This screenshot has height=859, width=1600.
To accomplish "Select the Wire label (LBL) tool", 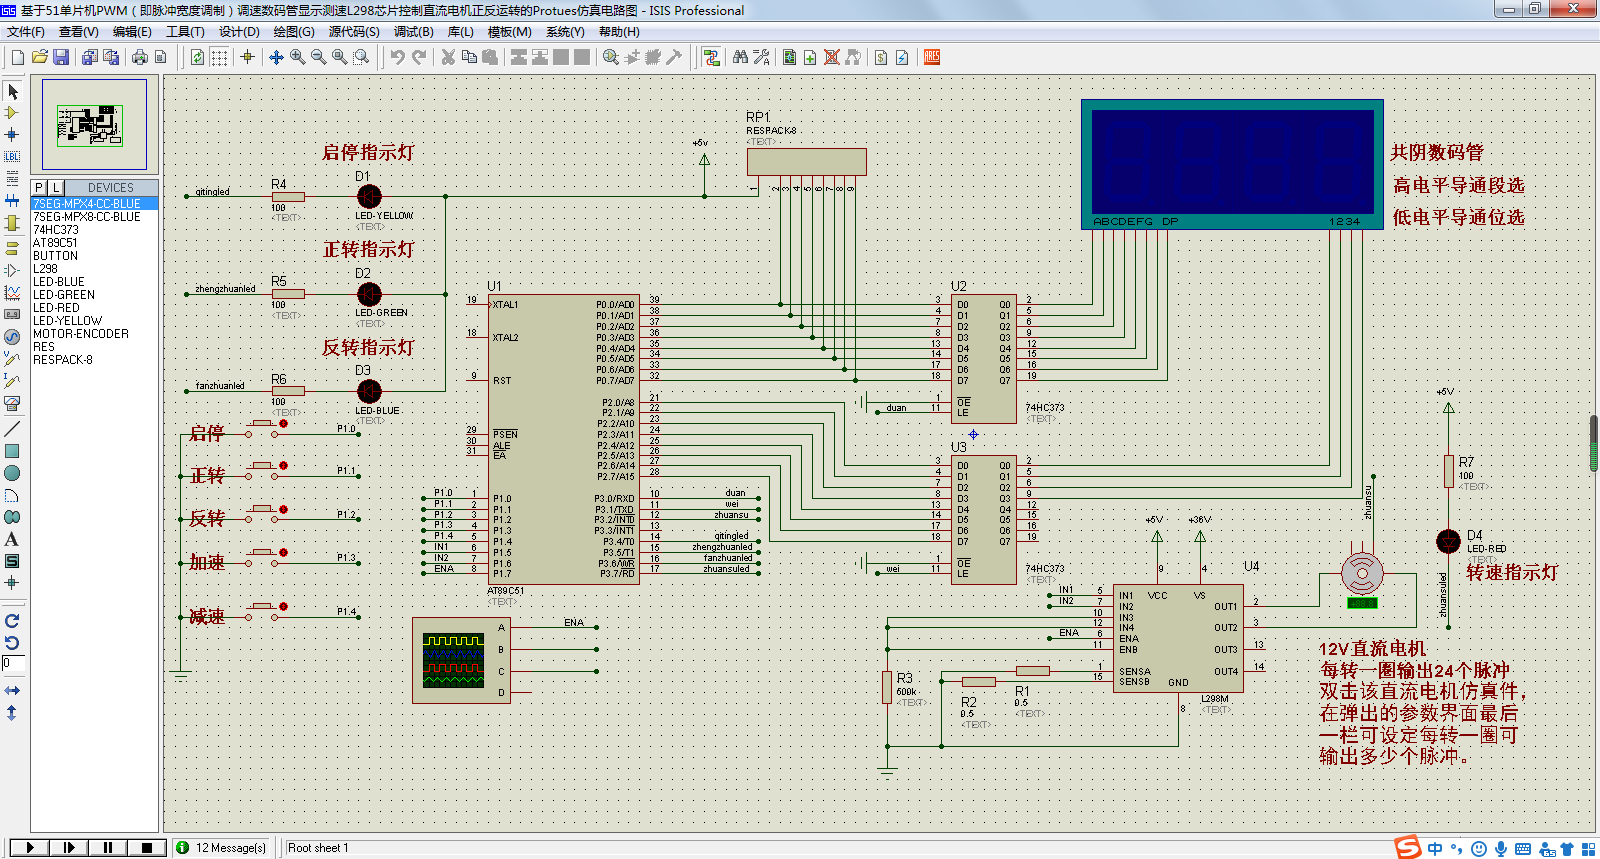I will pos(12,156).
